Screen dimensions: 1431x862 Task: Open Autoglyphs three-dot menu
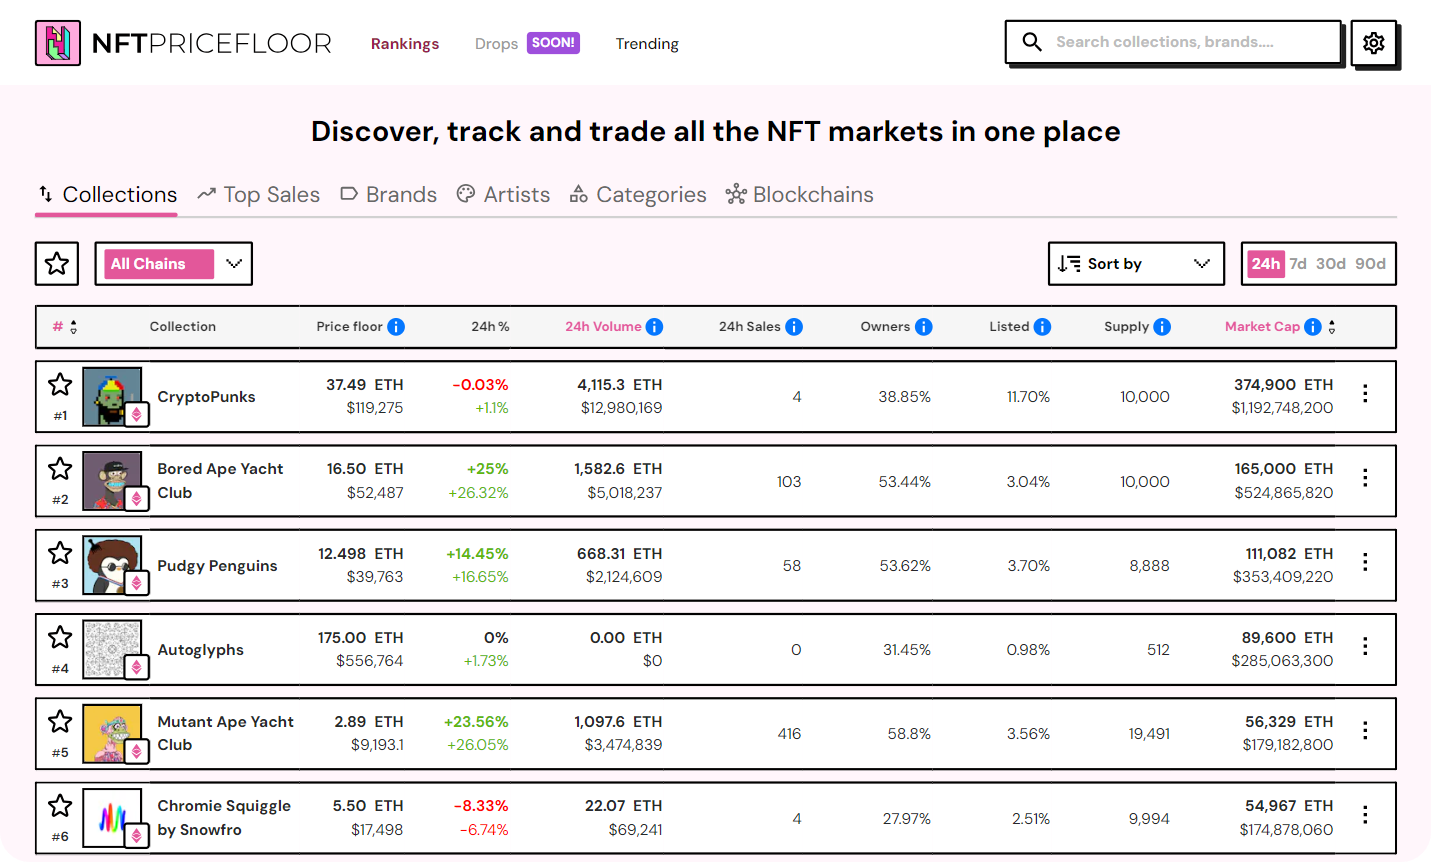tap(1365, 646)
